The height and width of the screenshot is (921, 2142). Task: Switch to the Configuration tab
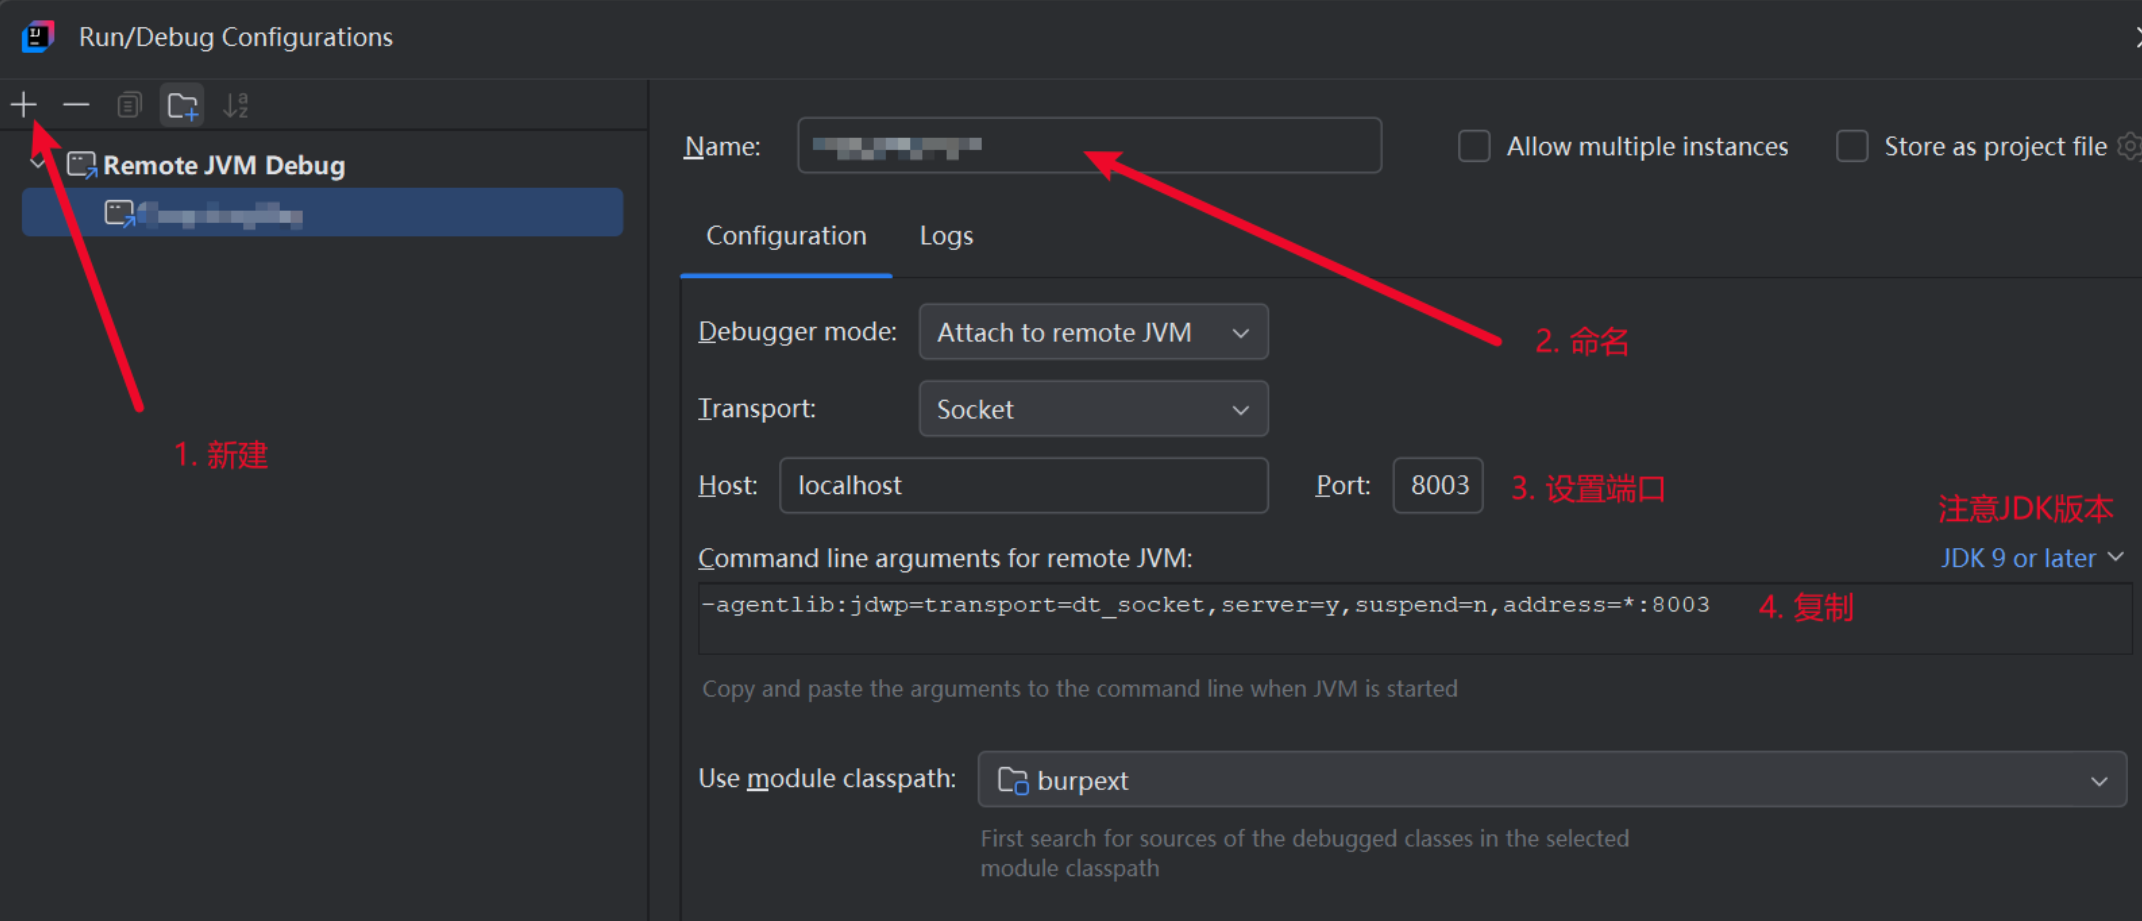coord(786,236)
